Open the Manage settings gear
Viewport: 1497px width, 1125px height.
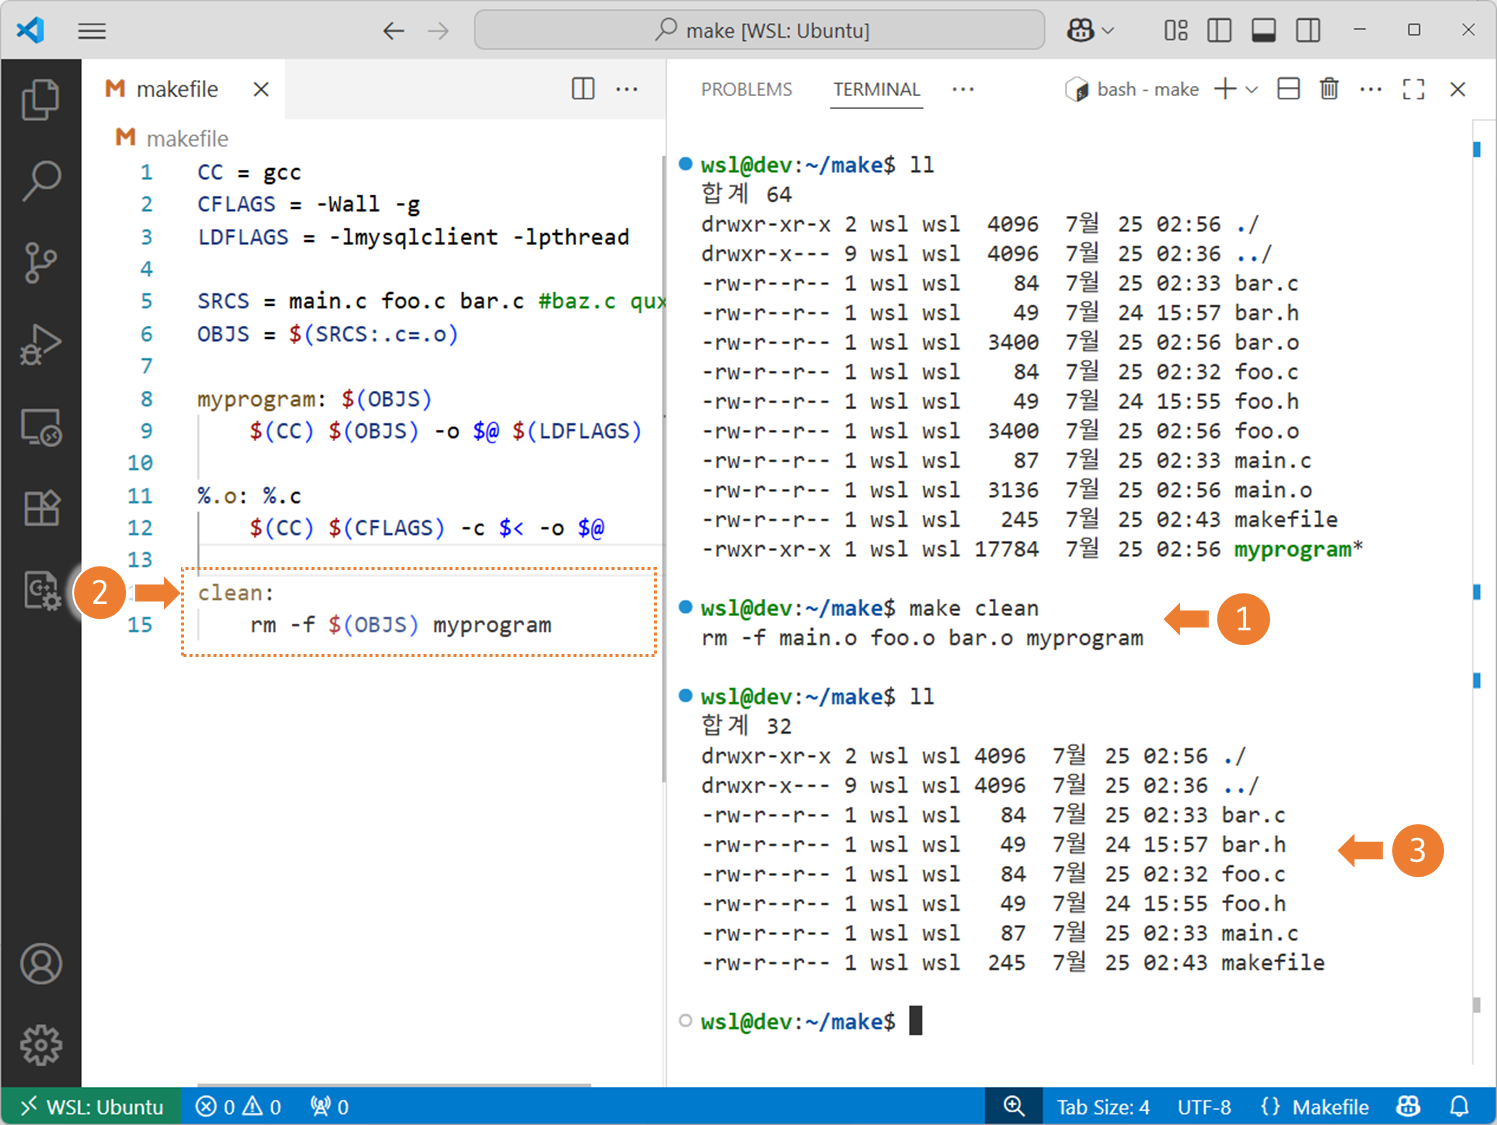tap(41, 1045)
